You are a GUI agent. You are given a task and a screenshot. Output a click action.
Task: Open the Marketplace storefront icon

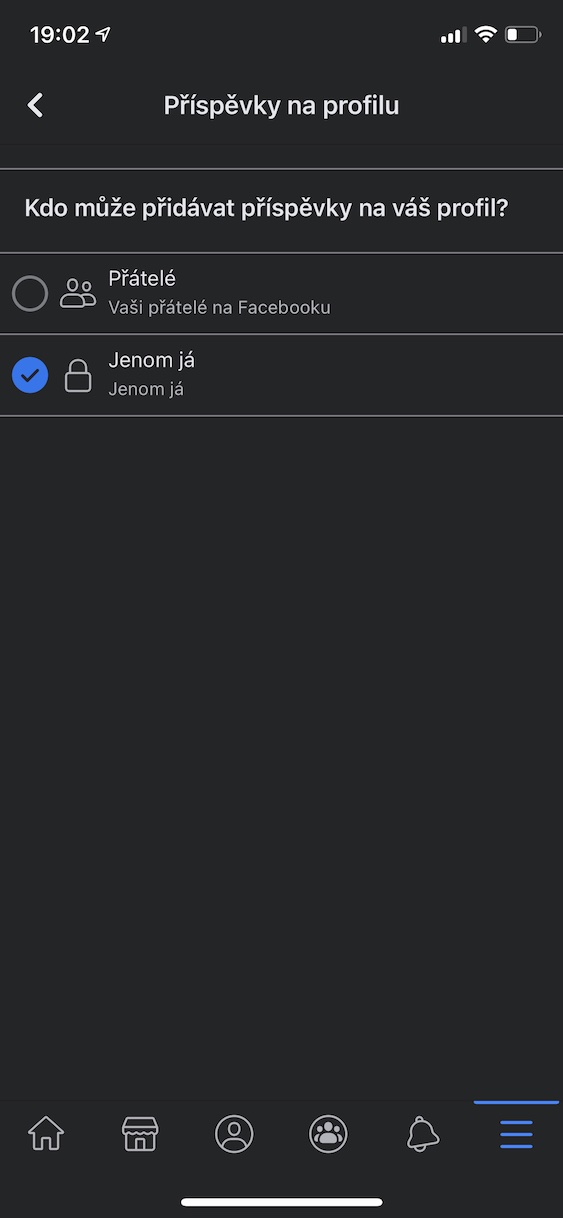point(140,1134)
